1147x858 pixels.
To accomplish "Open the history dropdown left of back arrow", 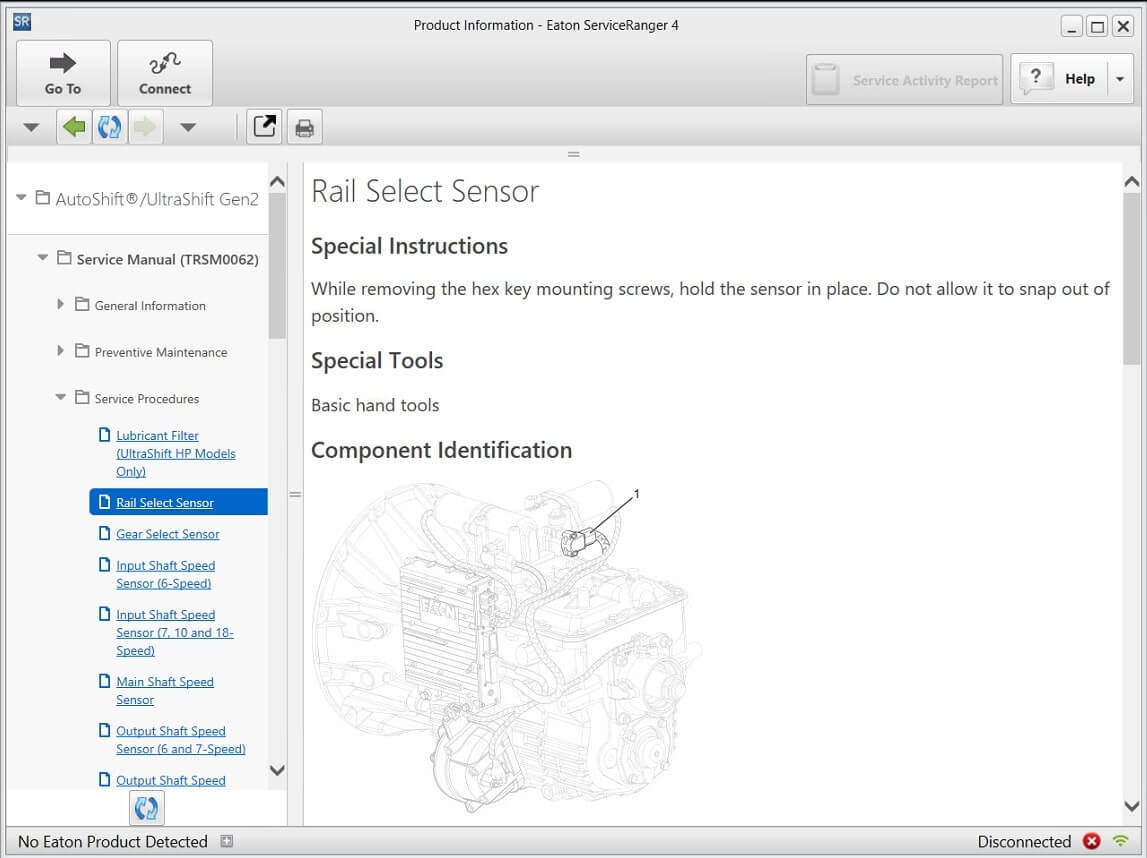I will [x=31, y=128].
